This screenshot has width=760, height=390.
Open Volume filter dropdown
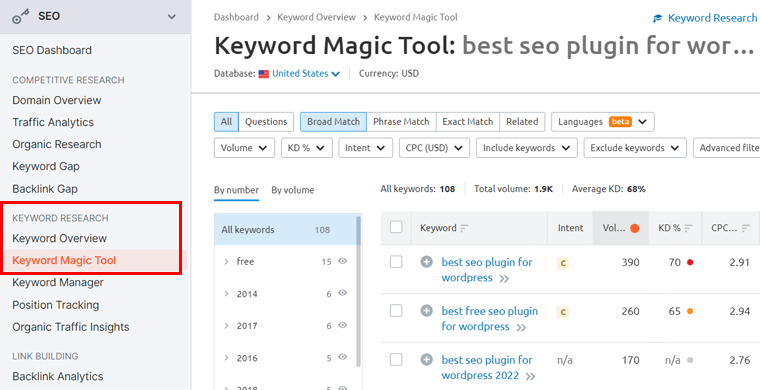(244, 148)
